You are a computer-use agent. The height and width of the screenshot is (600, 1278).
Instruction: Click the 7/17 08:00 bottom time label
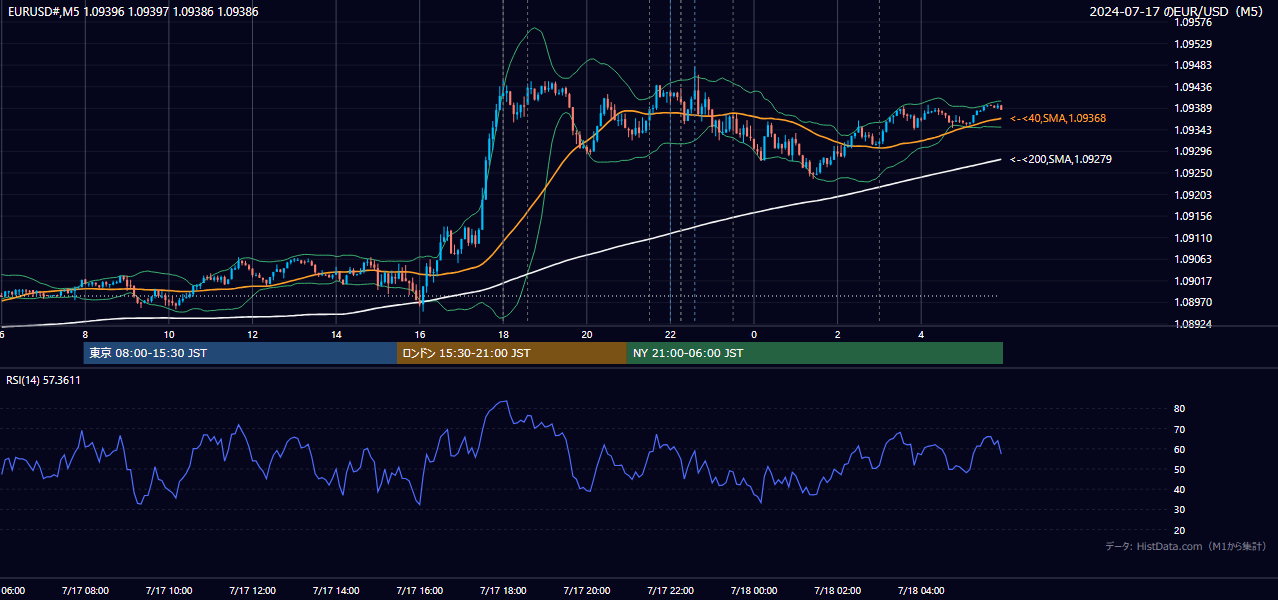click(x=85, y=591)
